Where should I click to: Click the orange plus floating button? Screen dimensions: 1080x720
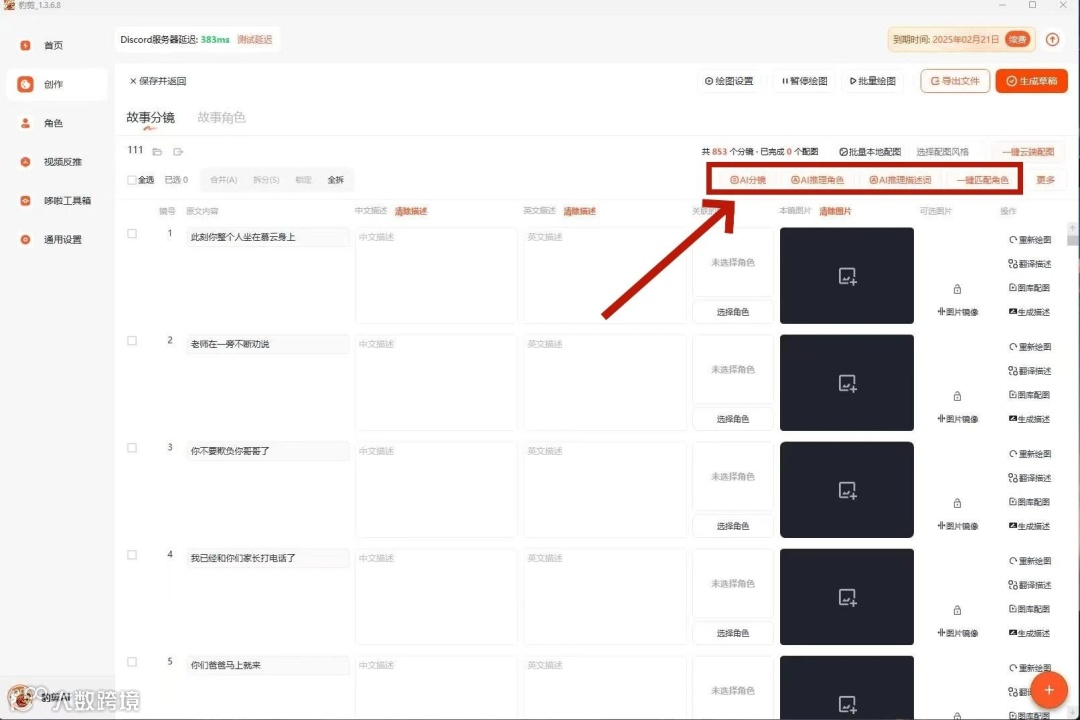(x=1048, y=690)
